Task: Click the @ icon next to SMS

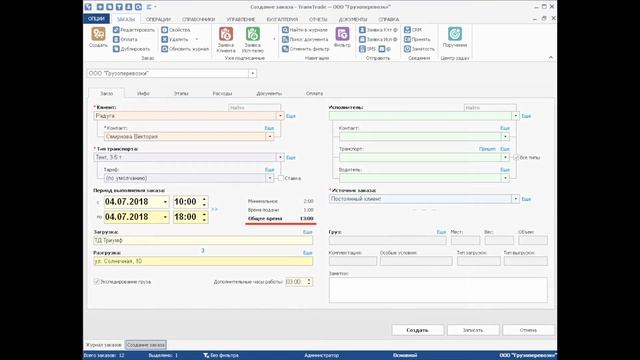Action: coord(384,49)
